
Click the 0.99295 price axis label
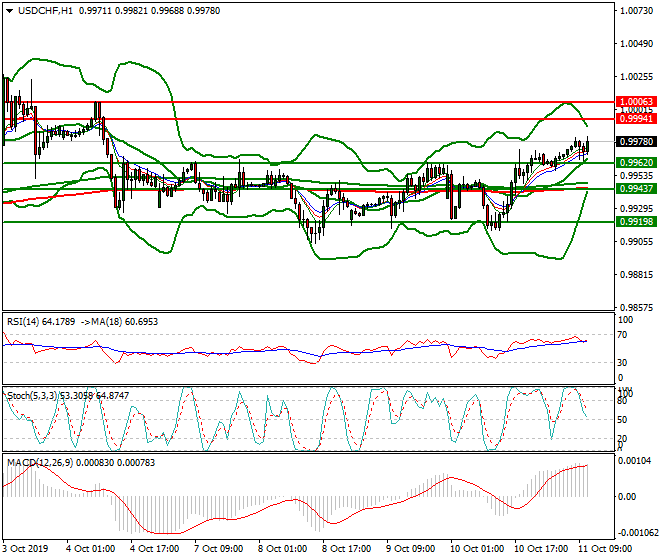point(636,208)
